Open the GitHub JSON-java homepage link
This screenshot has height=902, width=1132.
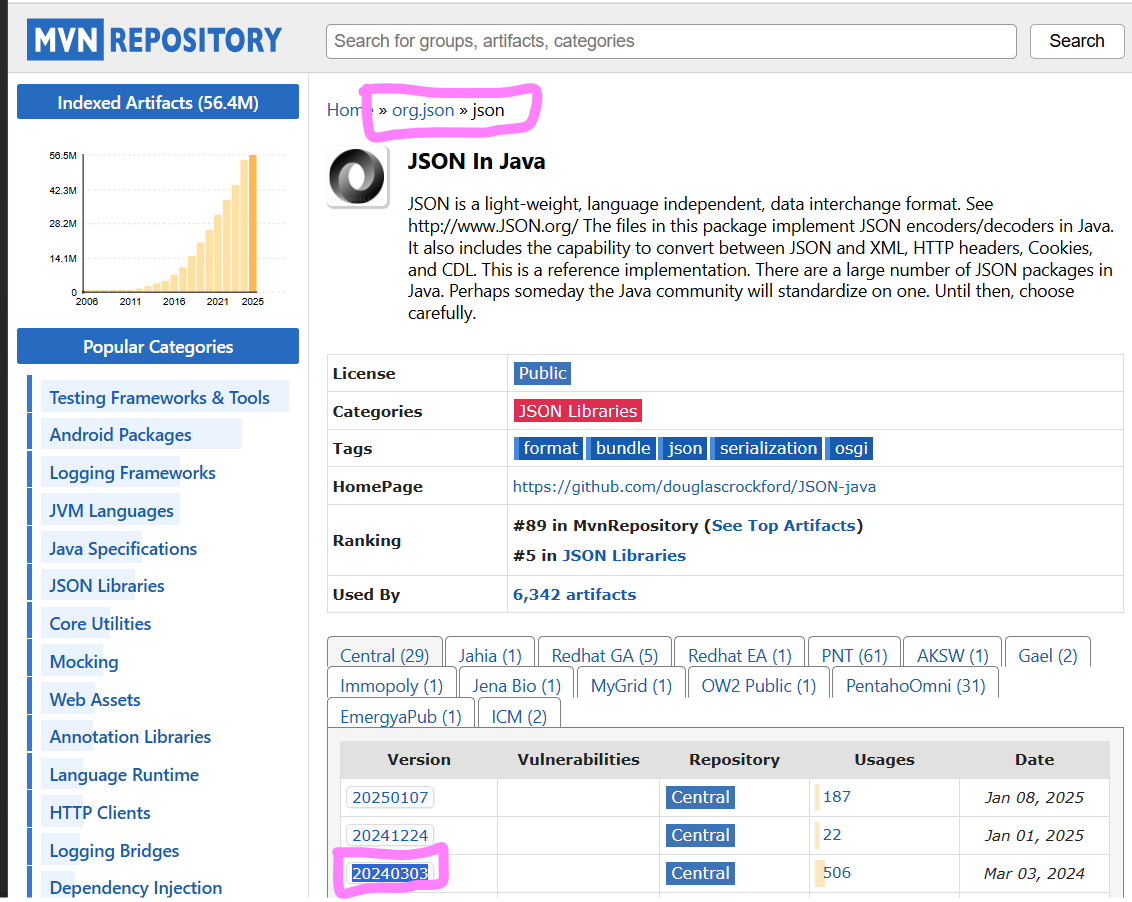[695, 487]
